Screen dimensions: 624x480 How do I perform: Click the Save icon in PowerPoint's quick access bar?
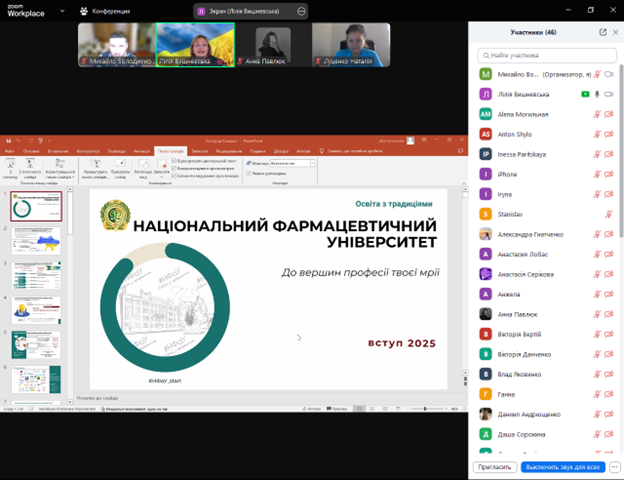(x=8, y=140)
